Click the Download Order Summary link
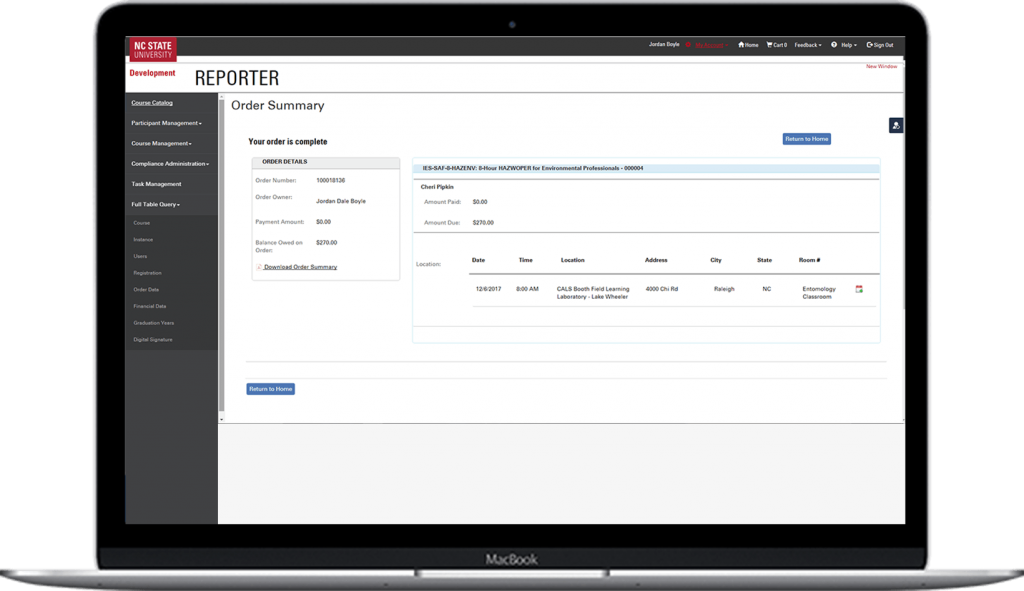The image size is (1024, 591). click(x=300, y=267)
